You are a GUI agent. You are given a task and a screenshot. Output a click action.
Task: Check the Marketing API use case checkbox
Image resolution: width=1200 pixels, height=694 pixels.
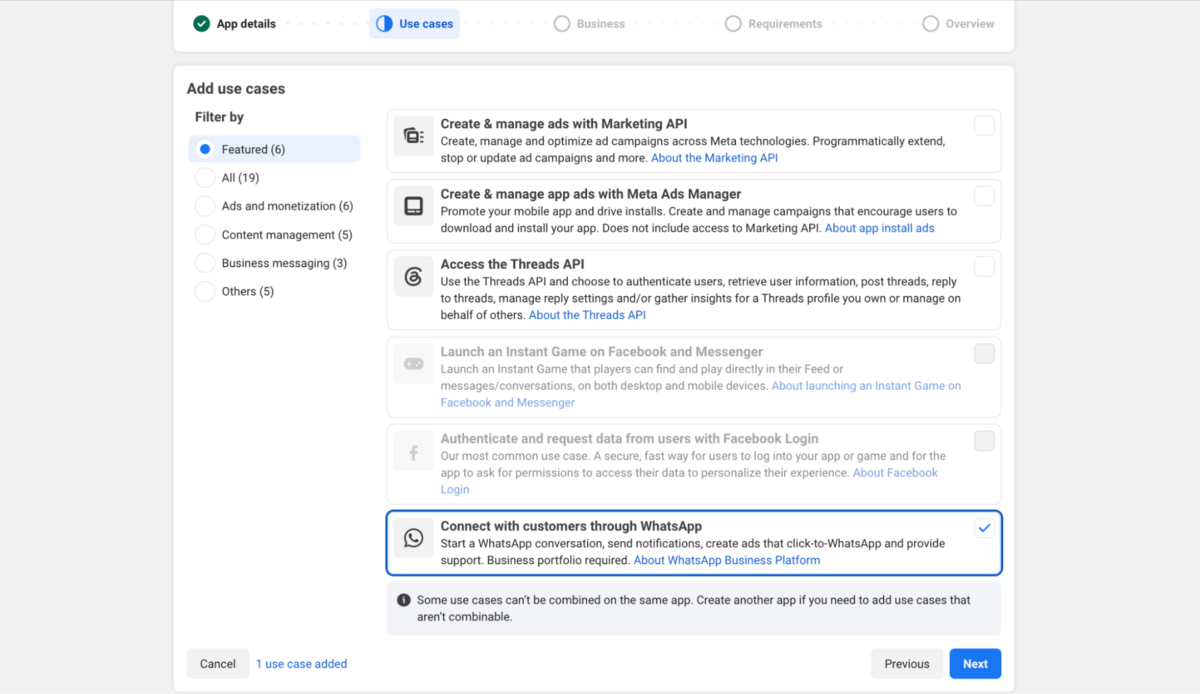984,126
